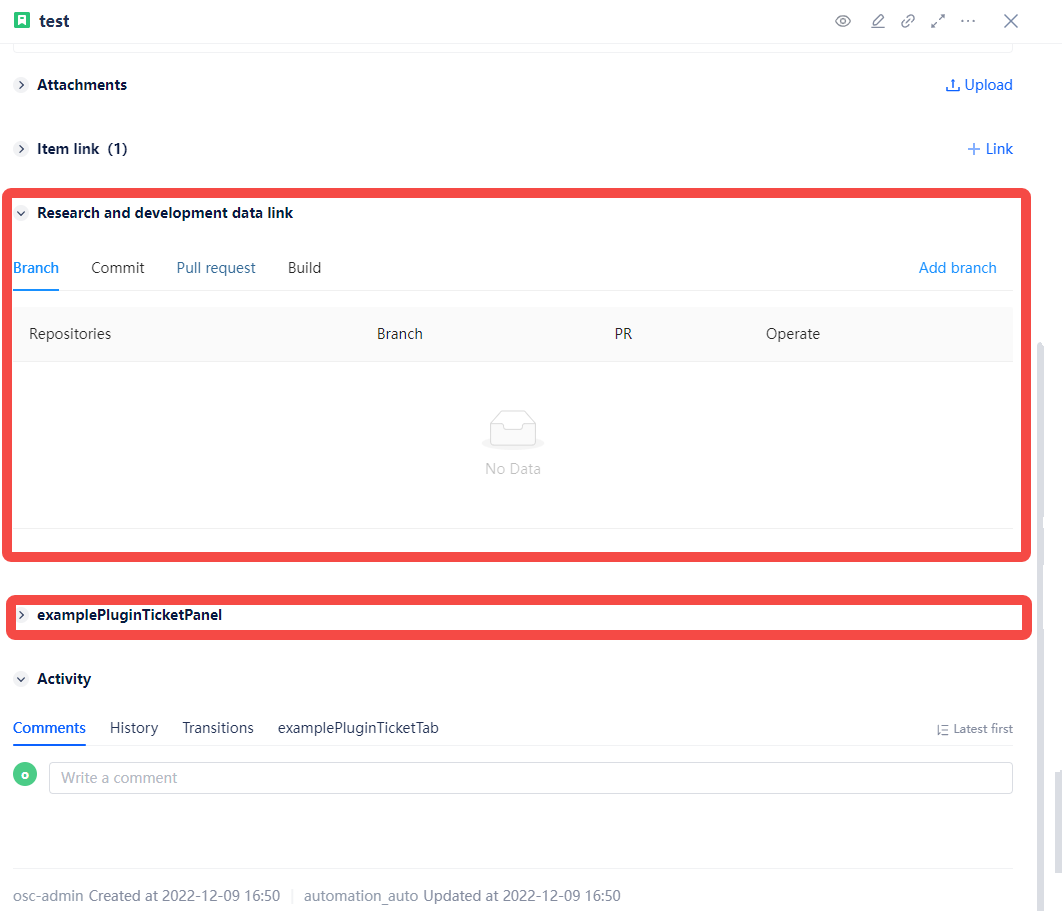Collapse Research and development data link section
Image resolution: width=1062 pixels, height=911 pixels.
tap(21, 213)
